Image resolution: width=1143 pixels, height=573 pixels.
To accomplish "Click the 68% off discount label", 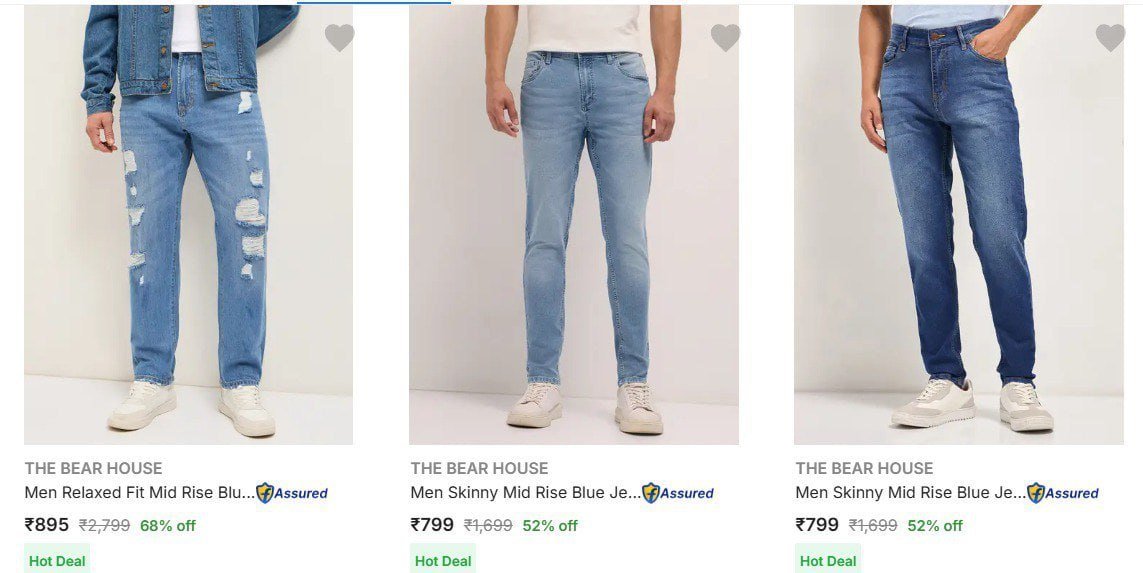I will pyautogui.click(x=168, y=526).
